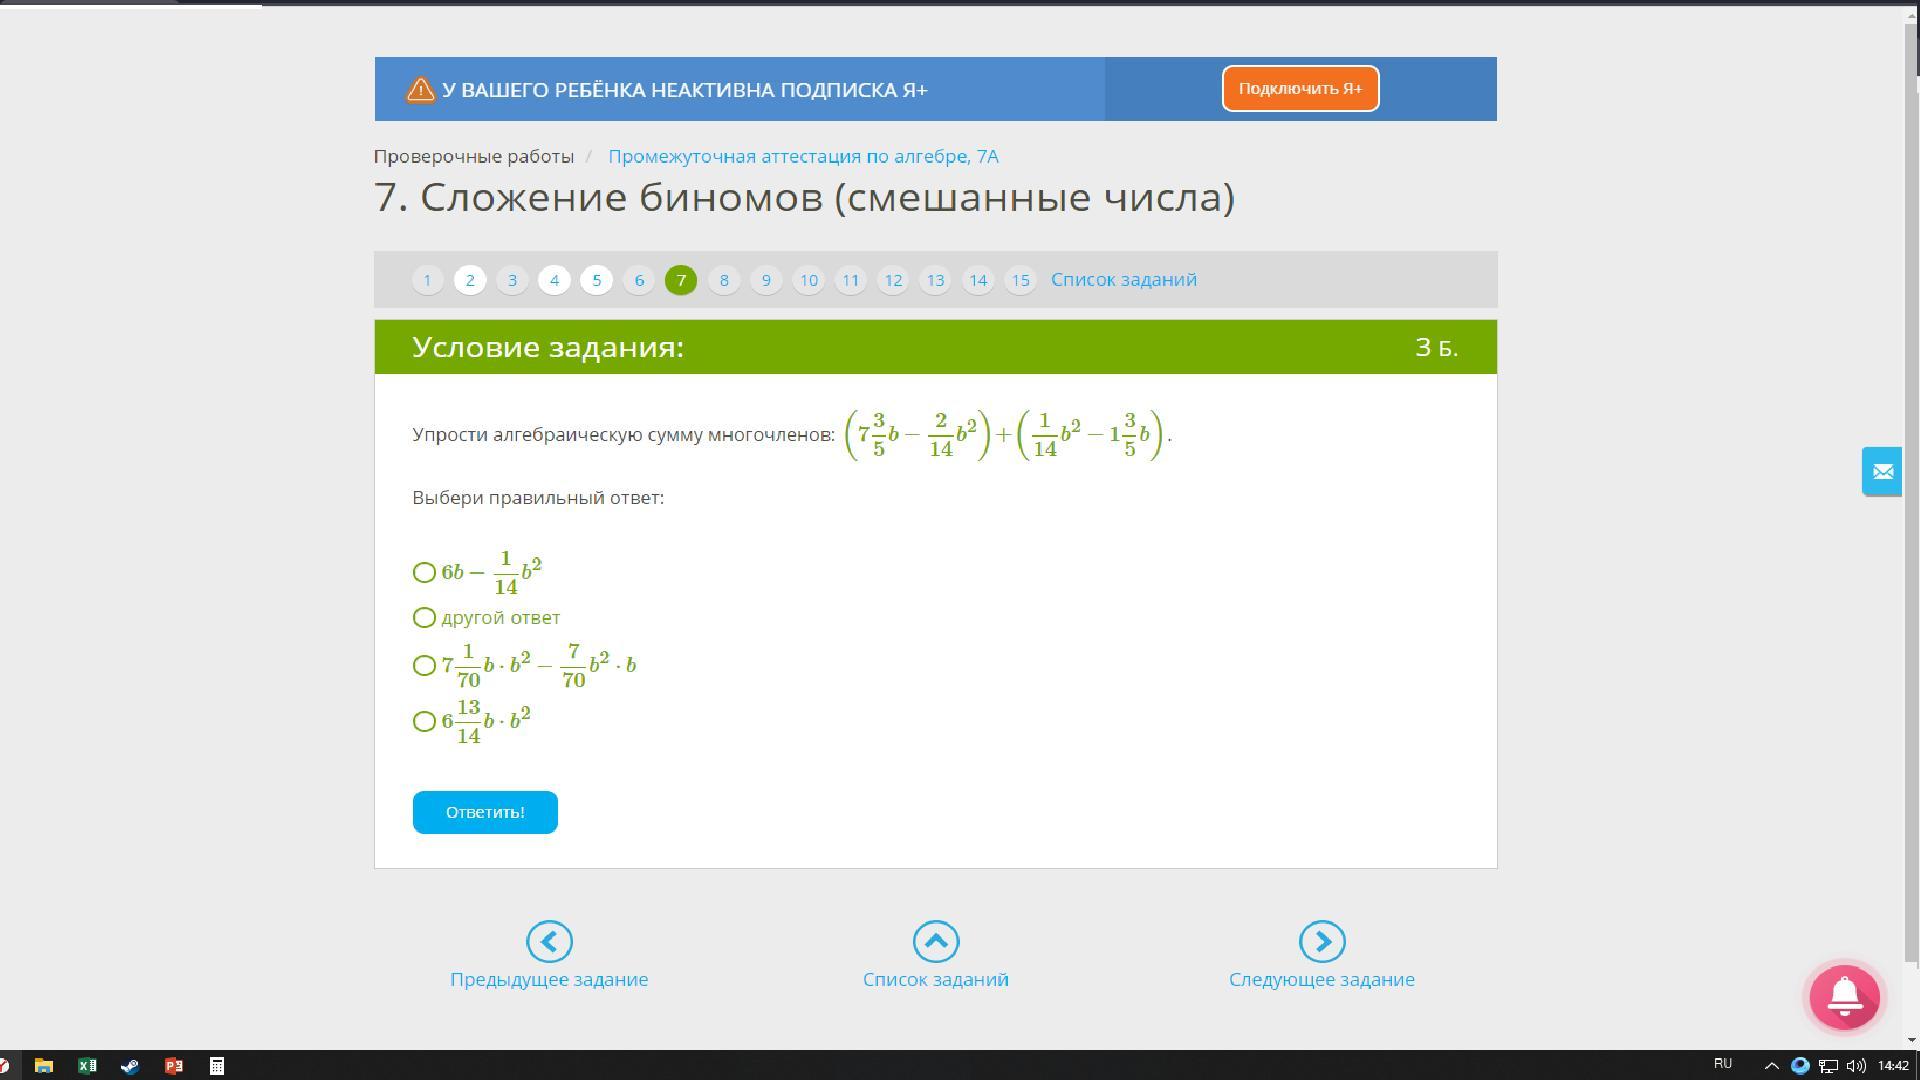The height and width of the screenshot is (1080, 1920).
Task: Open Steam from the taskbar
Action: point(130,1065)
